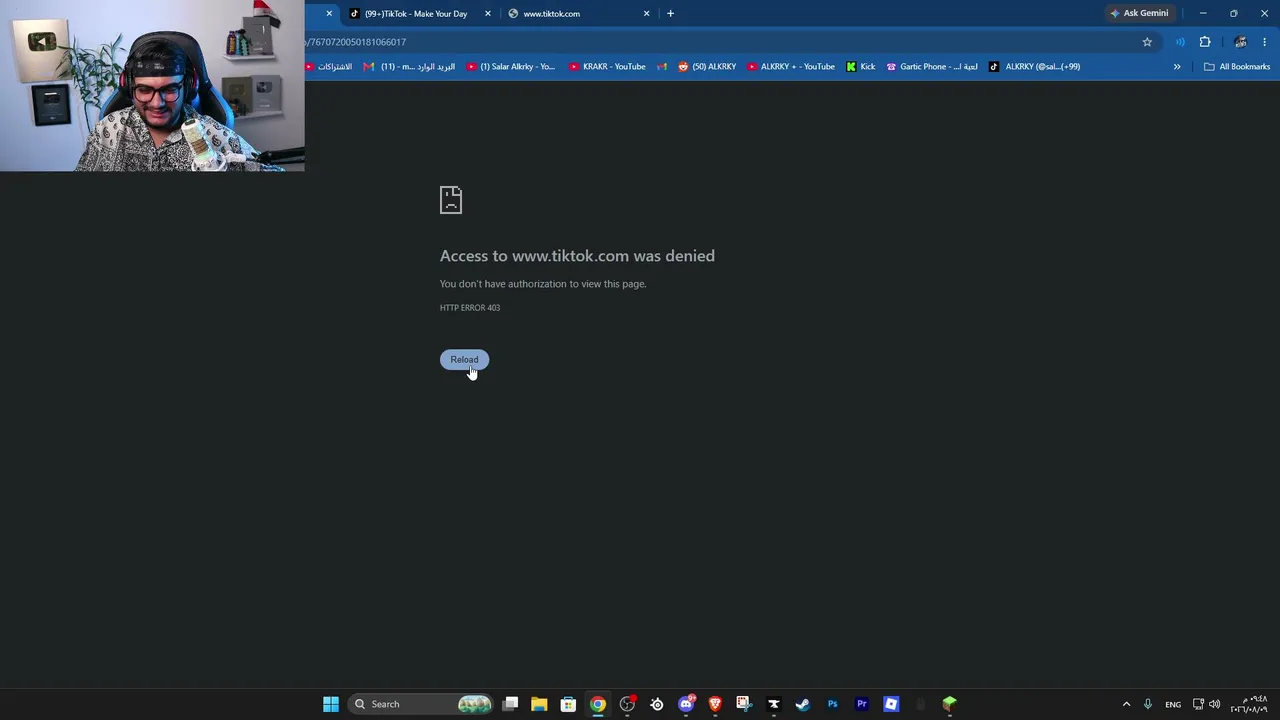Open the ALKRKY TikTok profile bookmark

coord(1035,67)
